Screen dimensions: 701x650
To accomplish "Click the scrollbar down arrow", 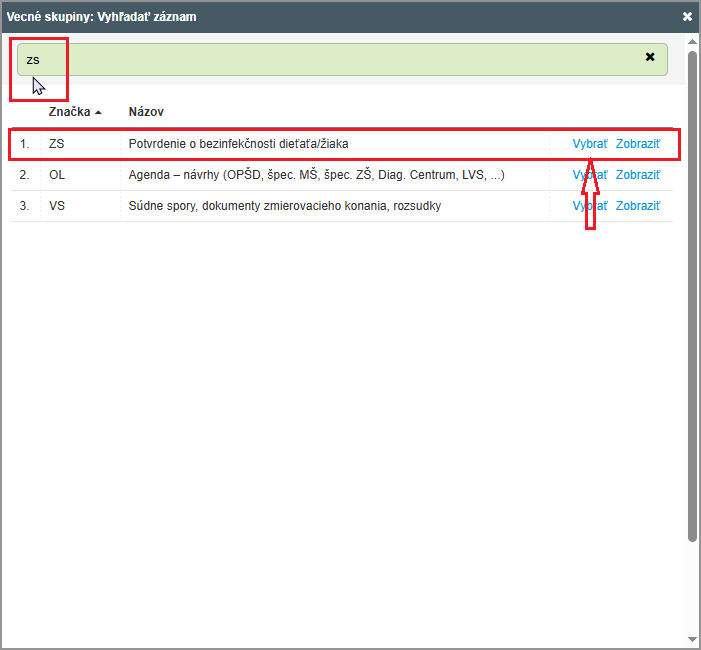I will pos(692,639).
